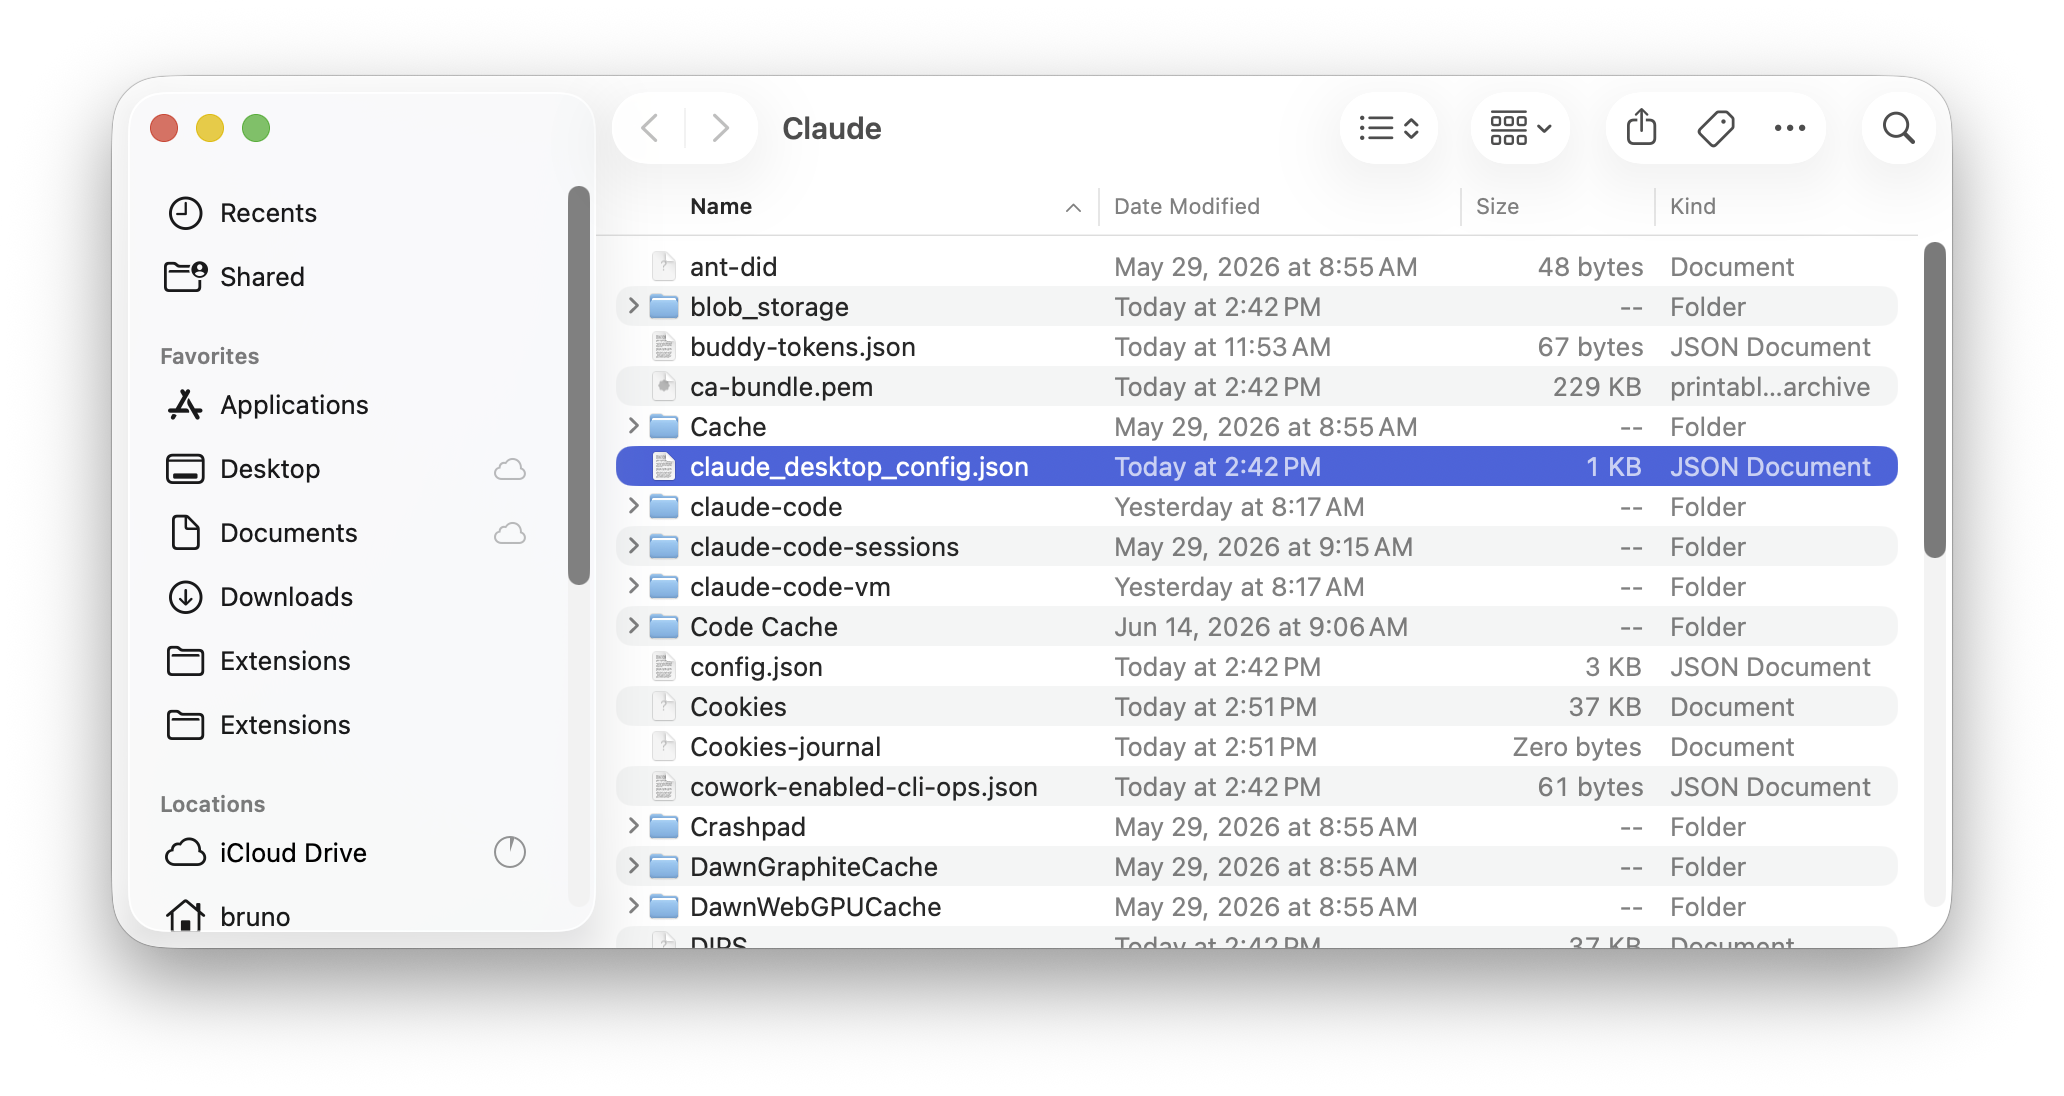Click the ca-bundle.pem certificate icon
2064x1096 pixels.
pyautogui.click(x=664, y=386)
